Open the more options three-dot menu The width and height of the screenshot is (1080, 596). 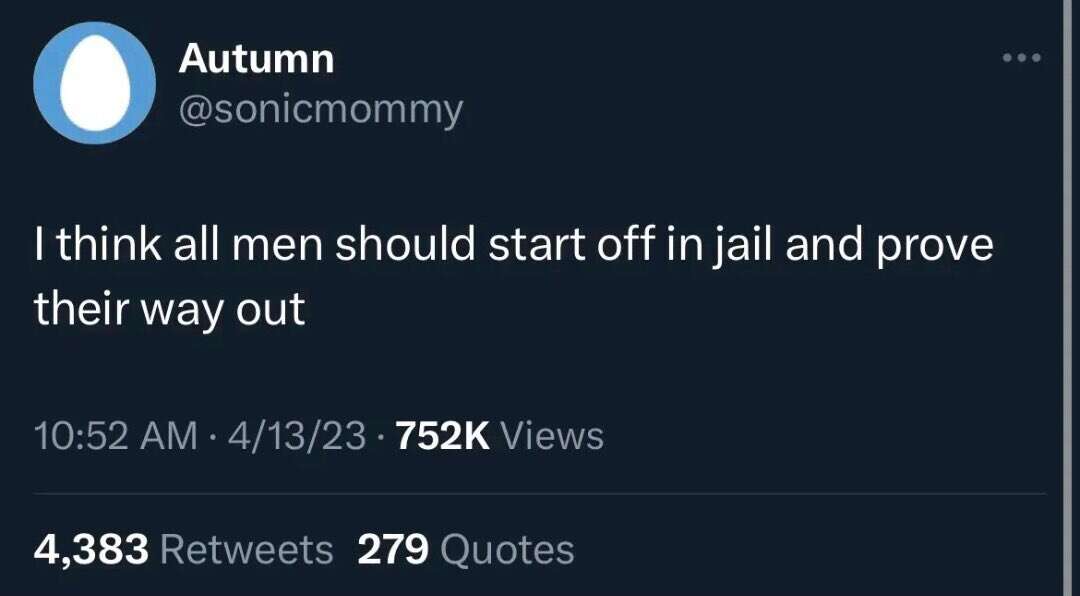(x=1022, y=59)
